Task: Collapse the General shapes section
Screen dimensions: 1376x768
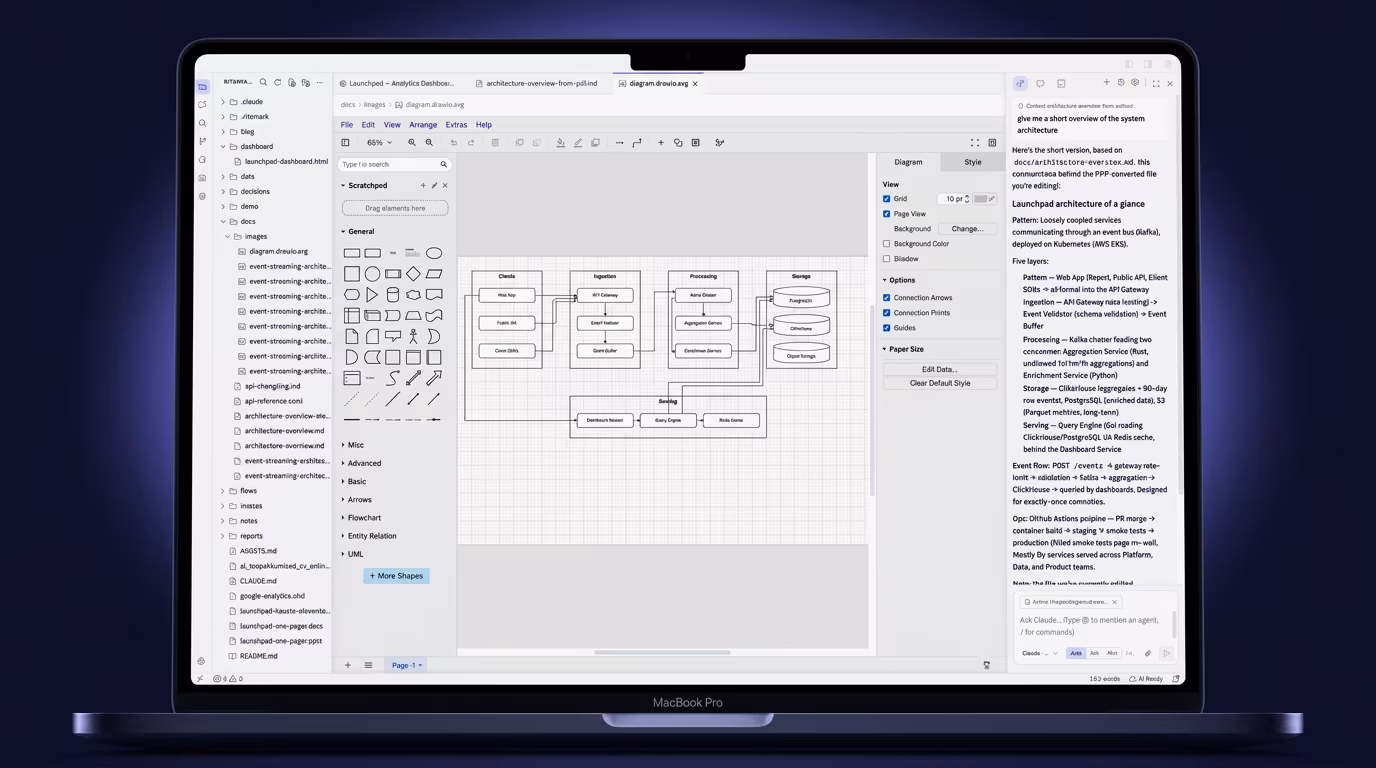Action: 343,231
